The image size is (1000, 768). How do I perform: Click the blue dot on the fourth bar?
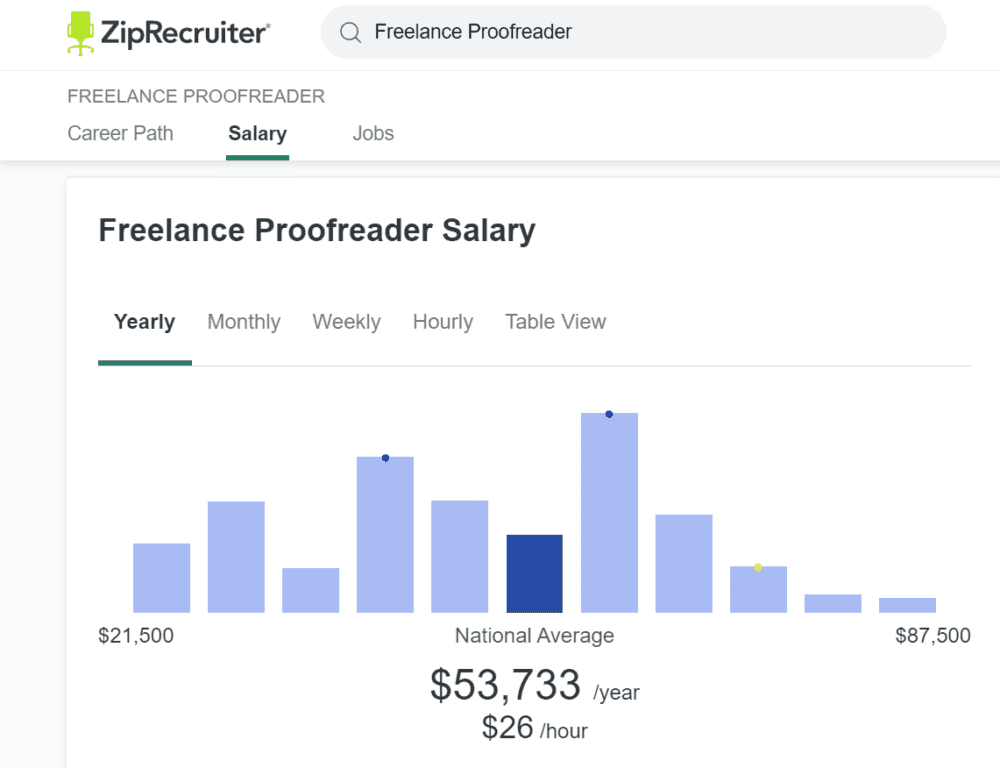pos(385,458)
